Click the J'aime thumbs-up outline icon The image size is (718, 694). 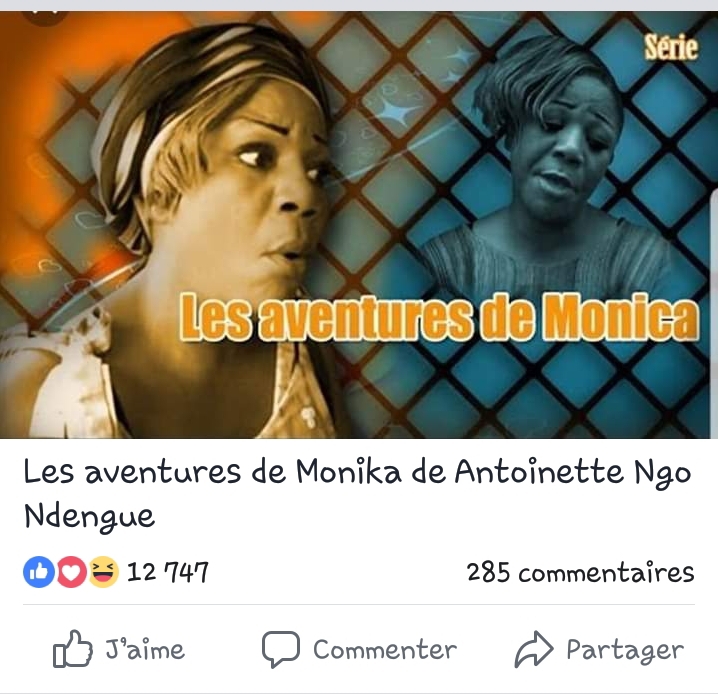[x=72, y=648]
